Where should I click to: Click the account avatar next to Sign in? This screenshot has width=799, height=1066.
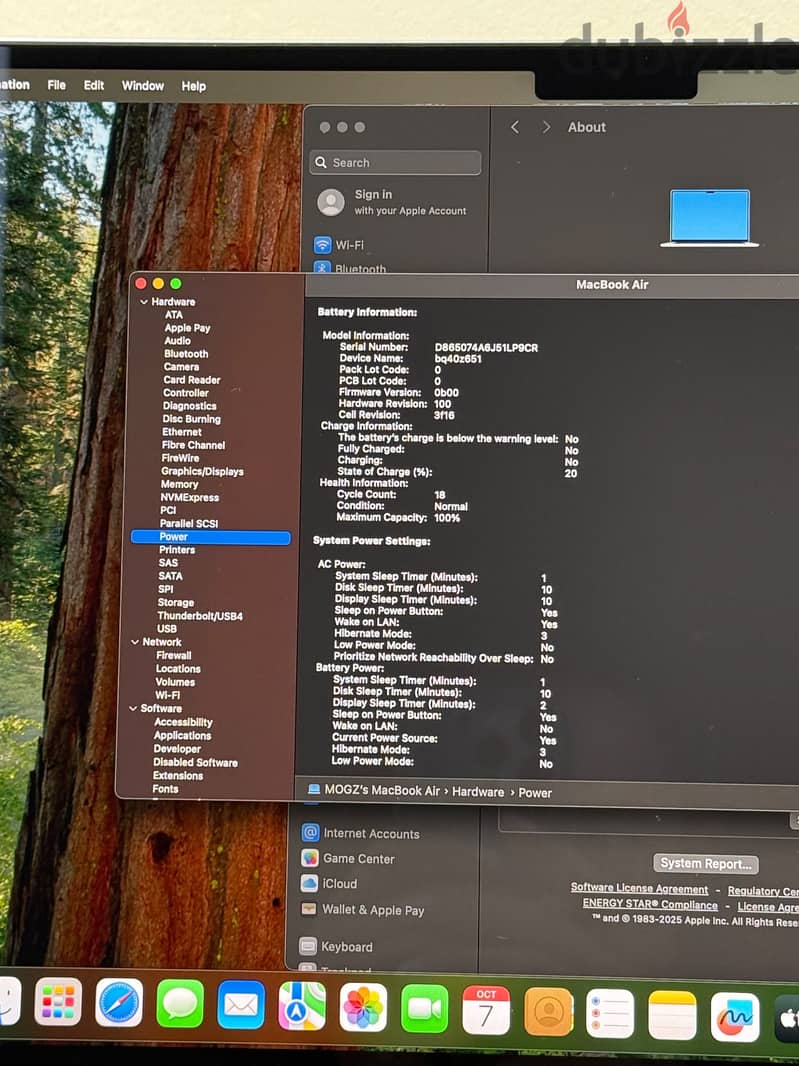coord(331,202)
